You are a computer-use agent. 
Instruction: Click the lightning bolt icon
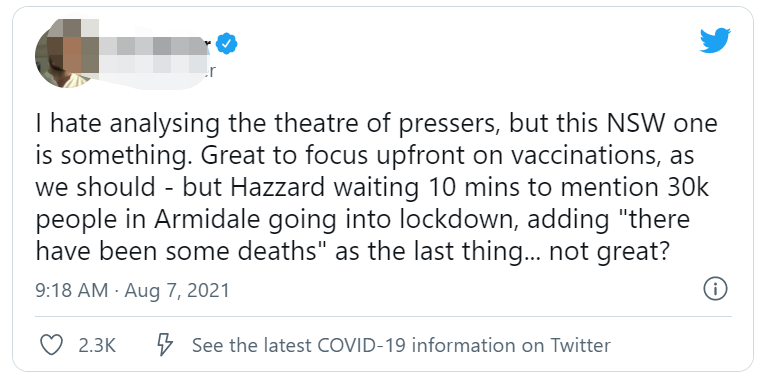[164, 345]
